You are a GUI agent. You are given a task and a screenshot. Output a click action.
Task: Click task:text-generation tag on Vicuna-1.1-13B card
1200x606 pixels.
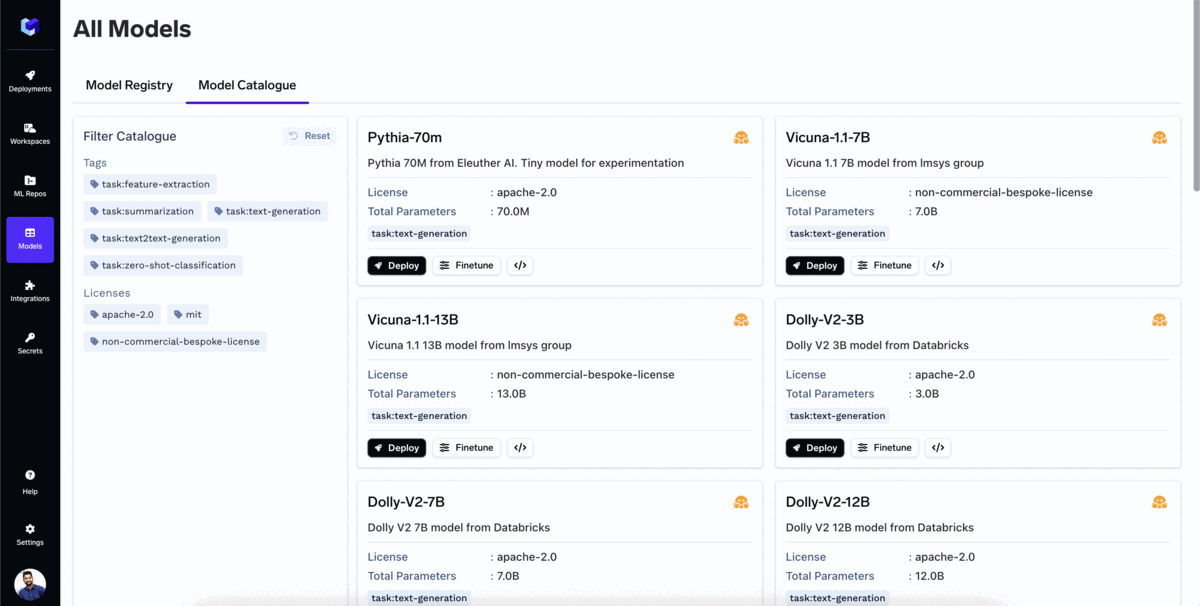tap(419, 416)
